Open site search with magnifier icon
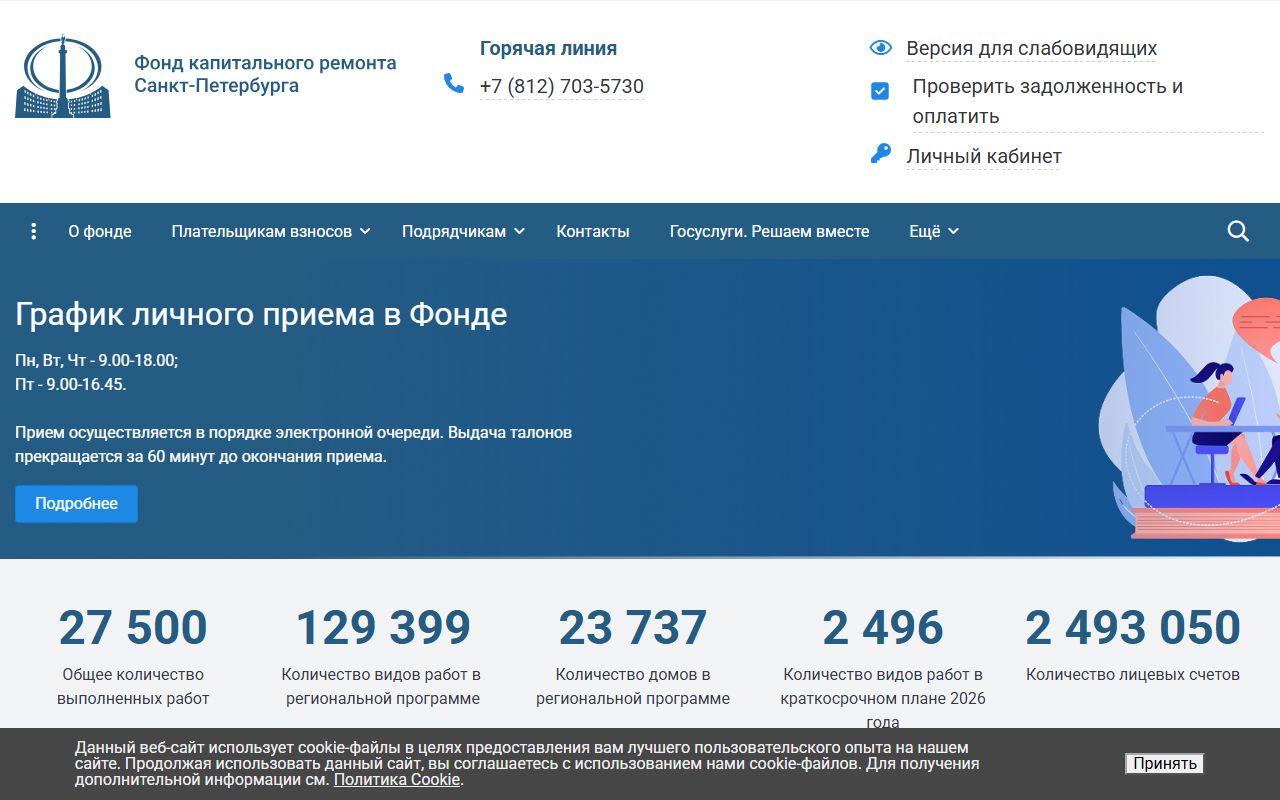This screenshot has height=800, width=1280. point(1238,231)
